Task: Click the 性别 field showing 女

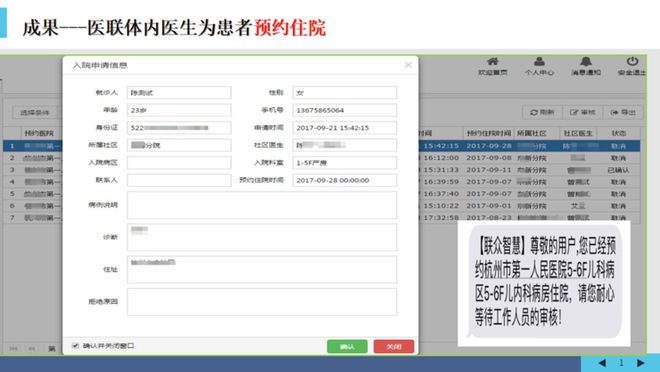Action: click(345, 93)
